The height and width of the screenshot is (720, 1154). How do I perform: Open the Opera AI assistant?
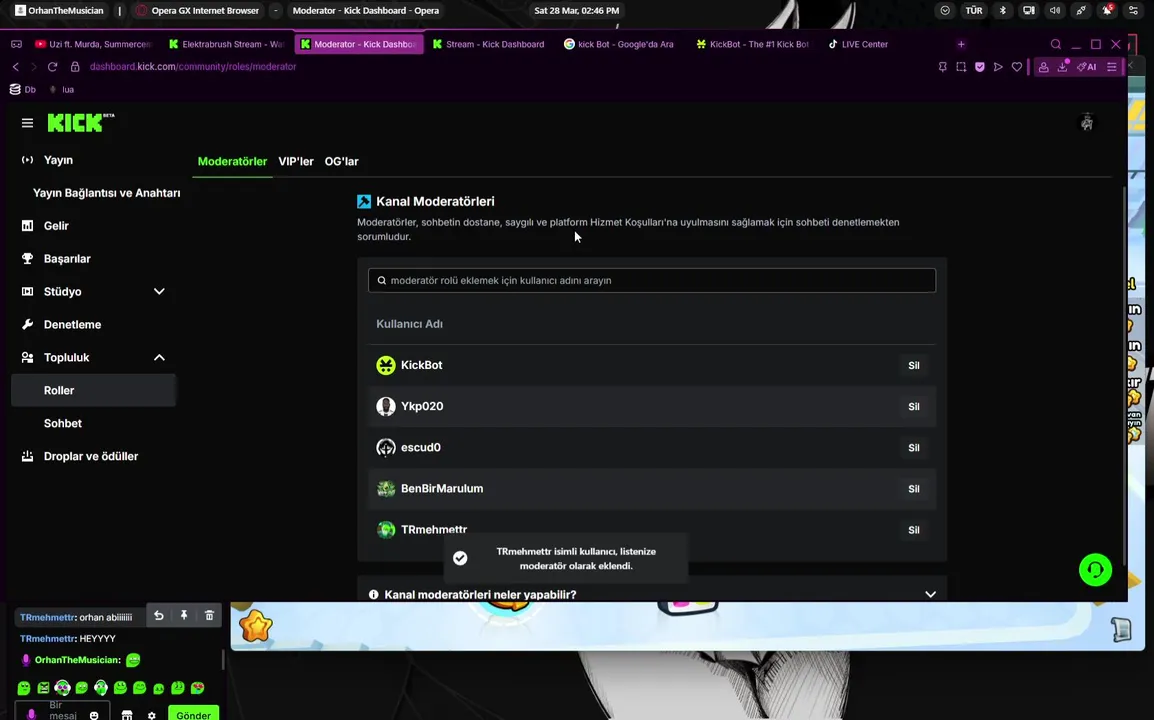coord(1086,66)
